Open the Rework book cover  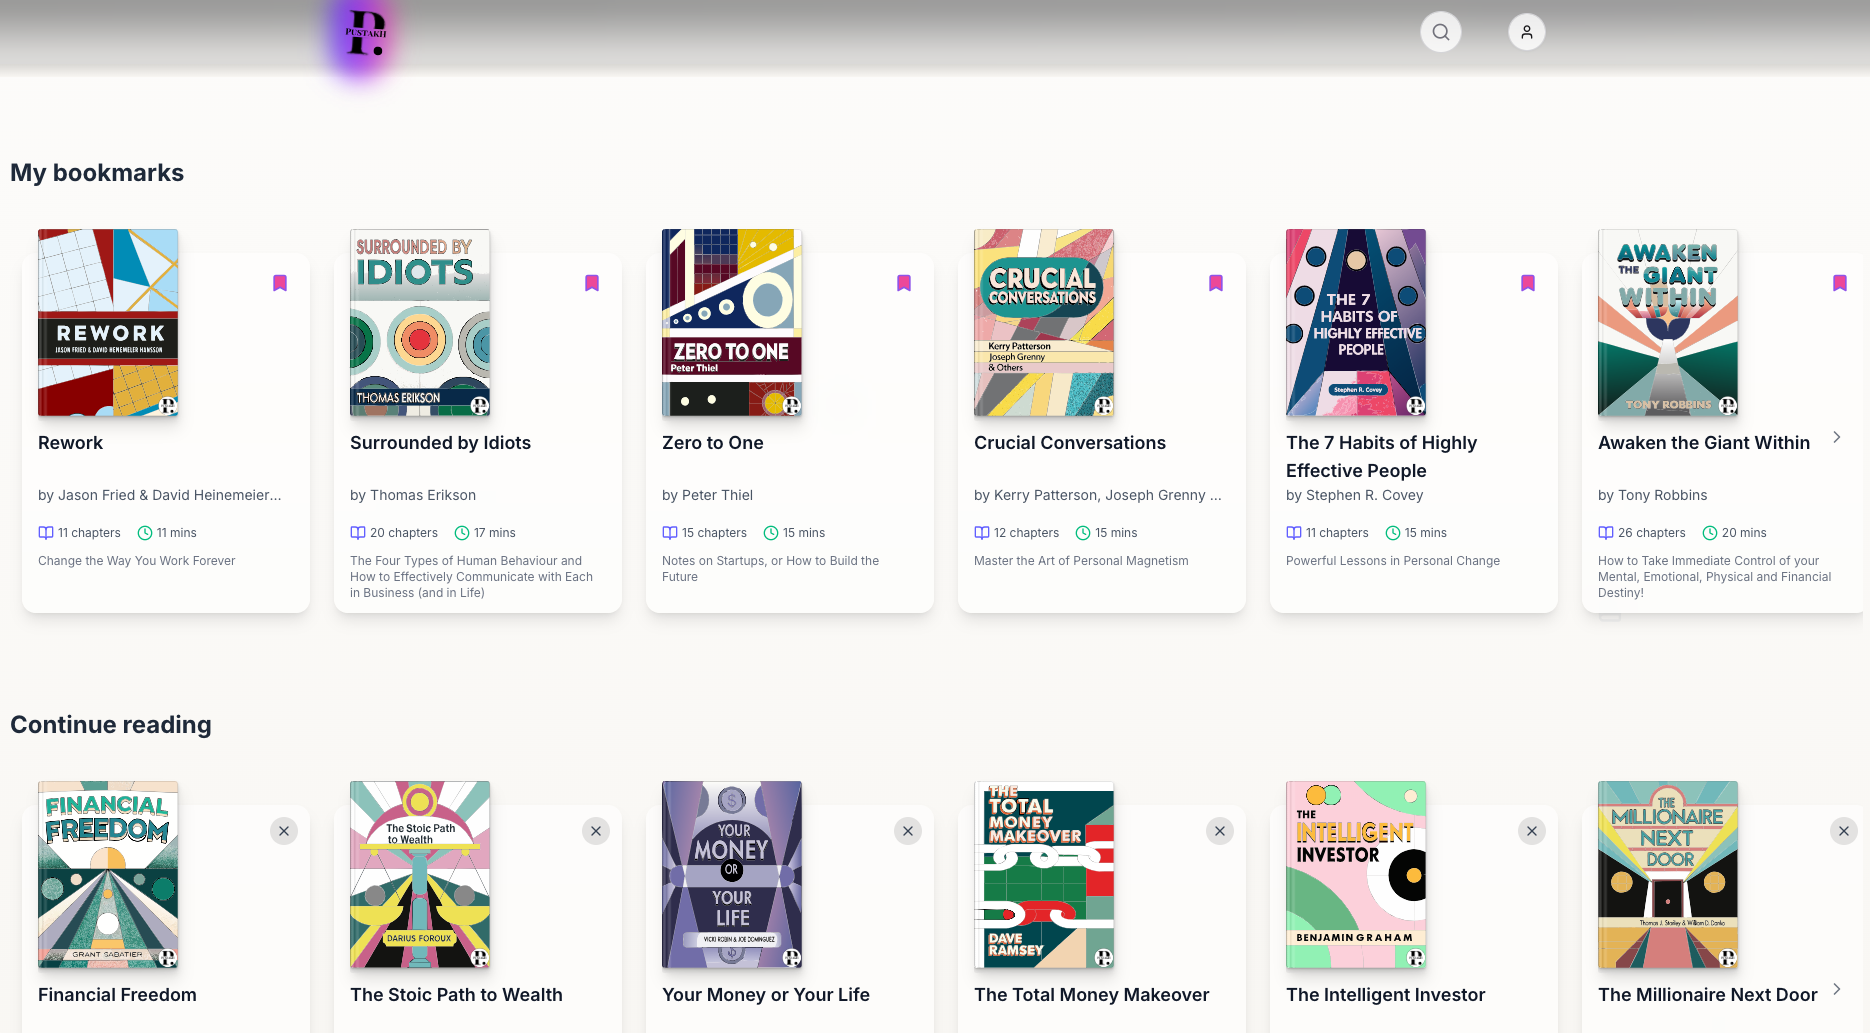pyautogui.click(x=108, y=323)
